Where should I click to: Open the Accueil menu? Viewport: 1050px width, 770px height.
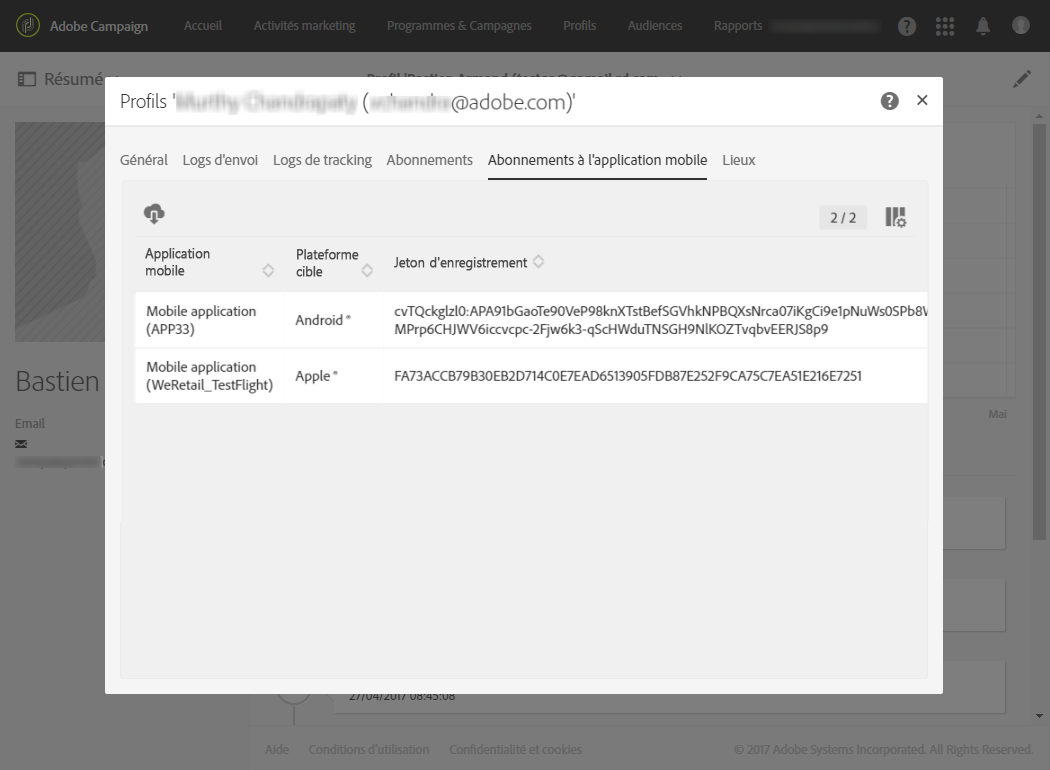pyautogui.click(x=203, y=25)
